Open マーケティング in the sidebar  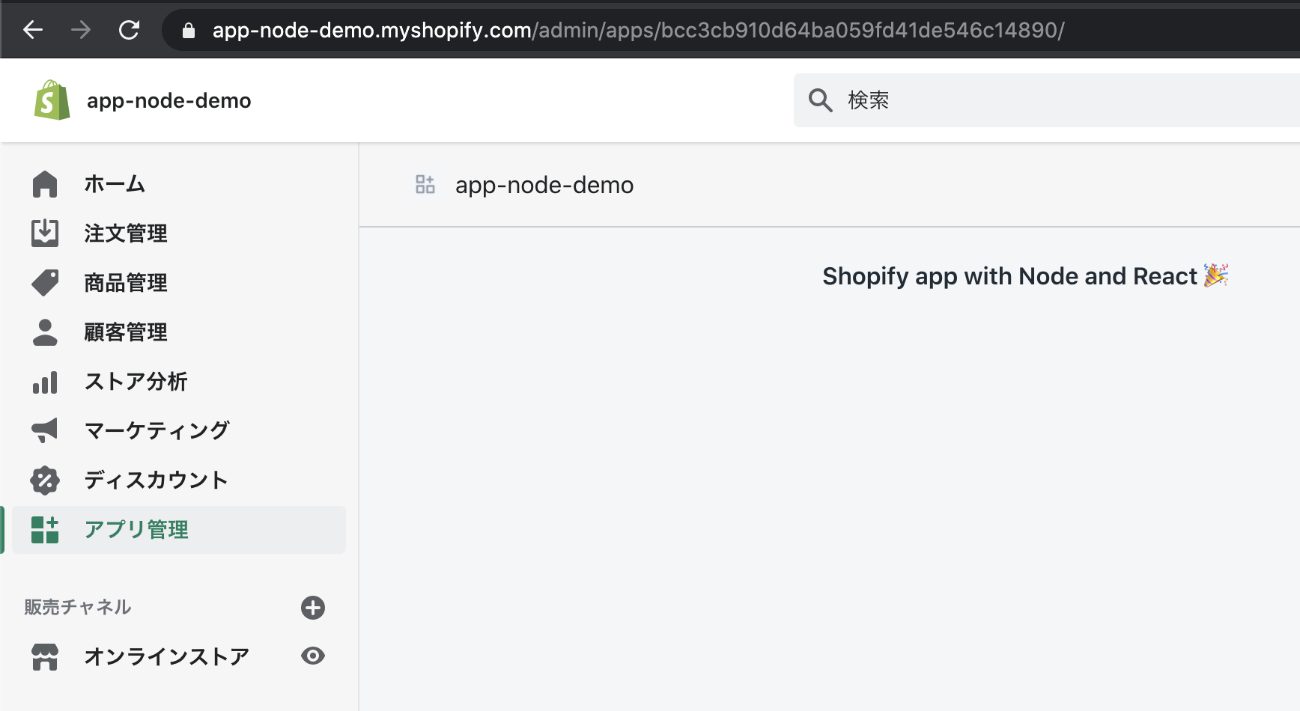pos(157,430)
